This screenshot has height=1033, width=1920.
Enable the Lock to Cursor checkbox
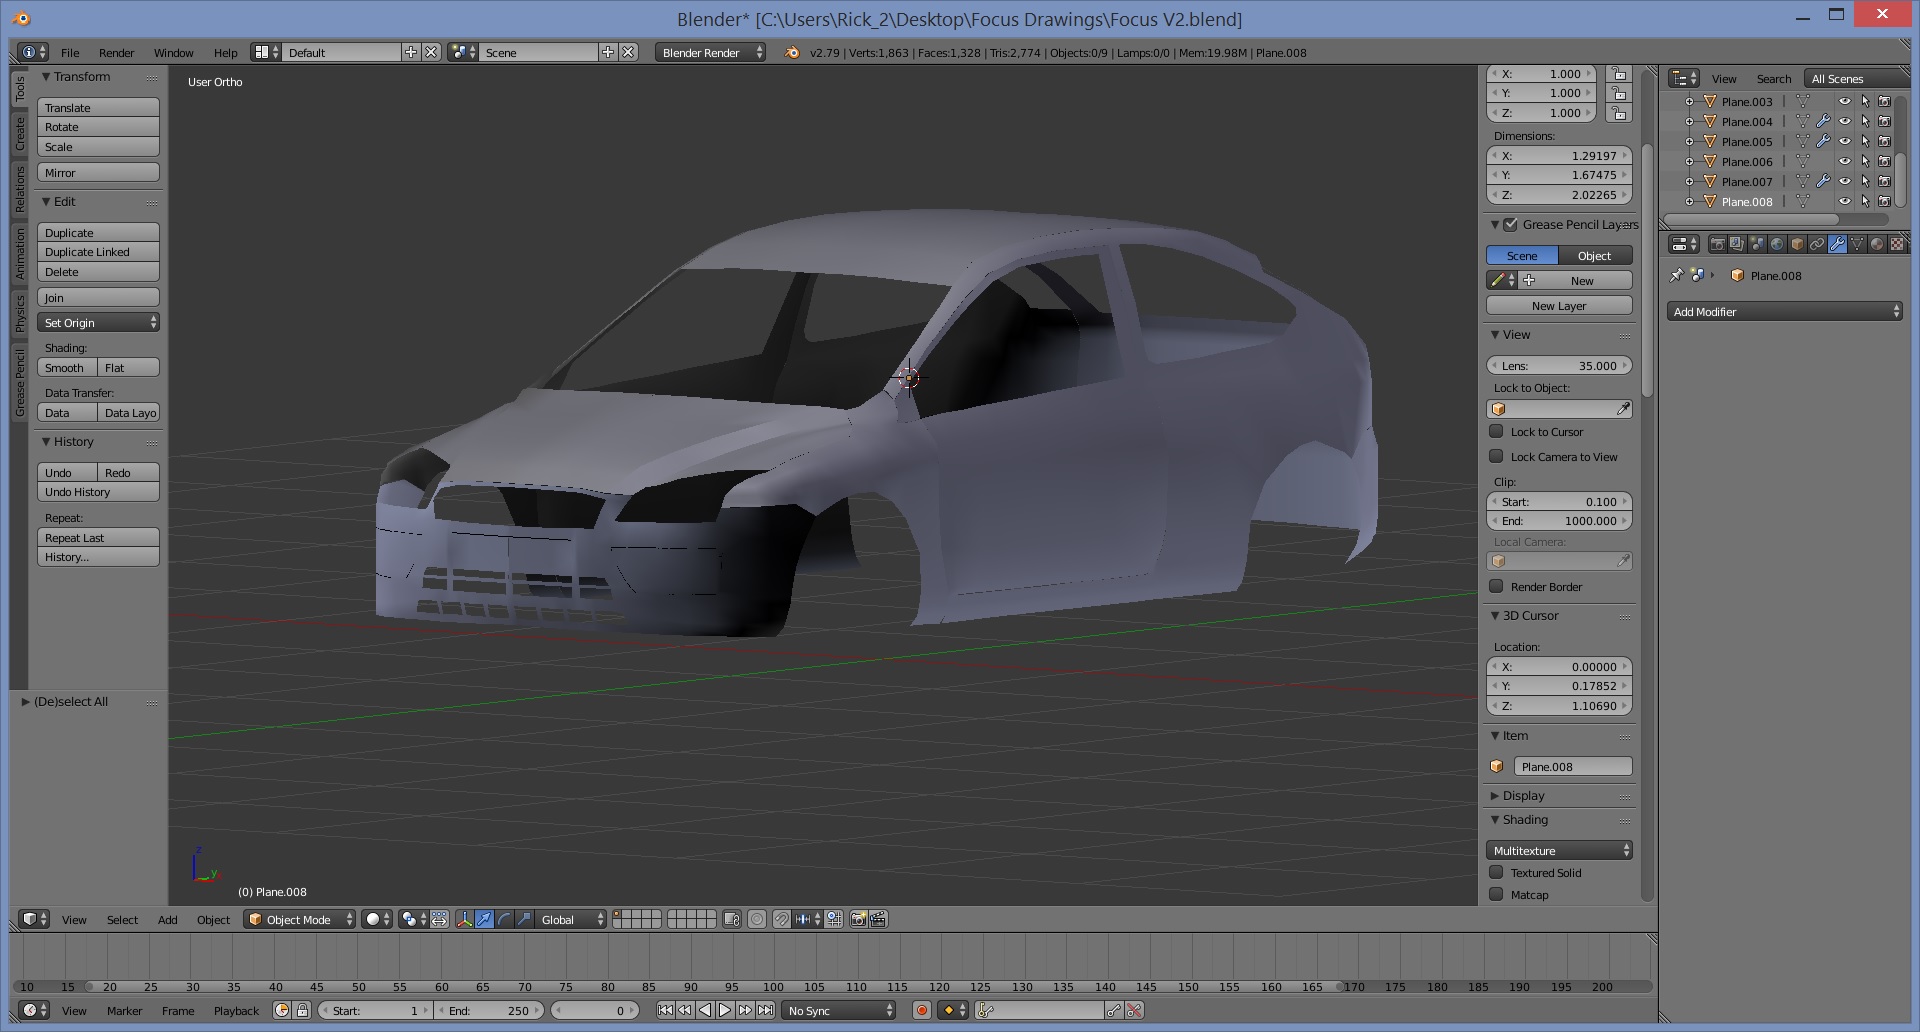coord(1496,432)
